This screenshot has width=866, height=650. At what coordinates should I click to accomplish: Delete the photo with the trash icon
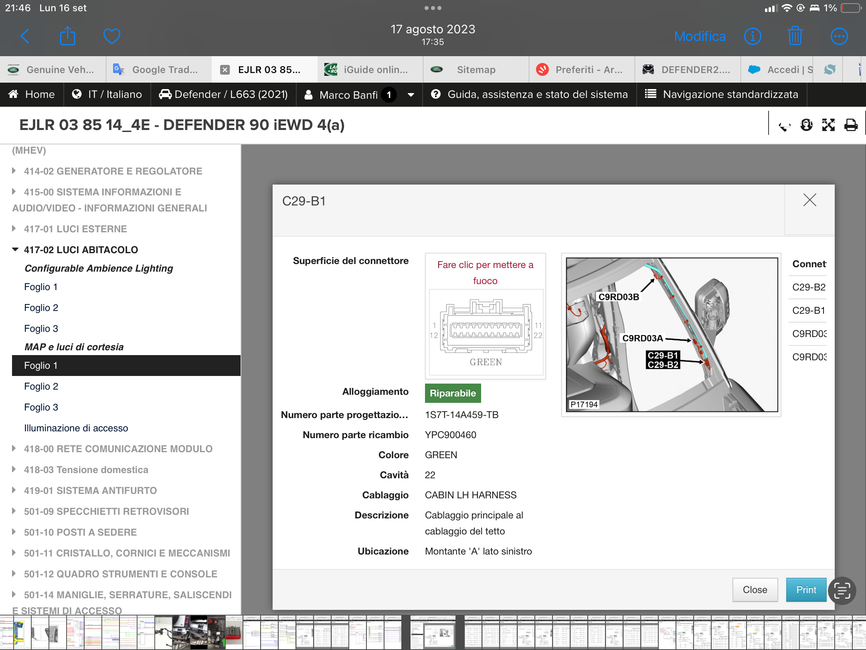[x=795, y=36]
